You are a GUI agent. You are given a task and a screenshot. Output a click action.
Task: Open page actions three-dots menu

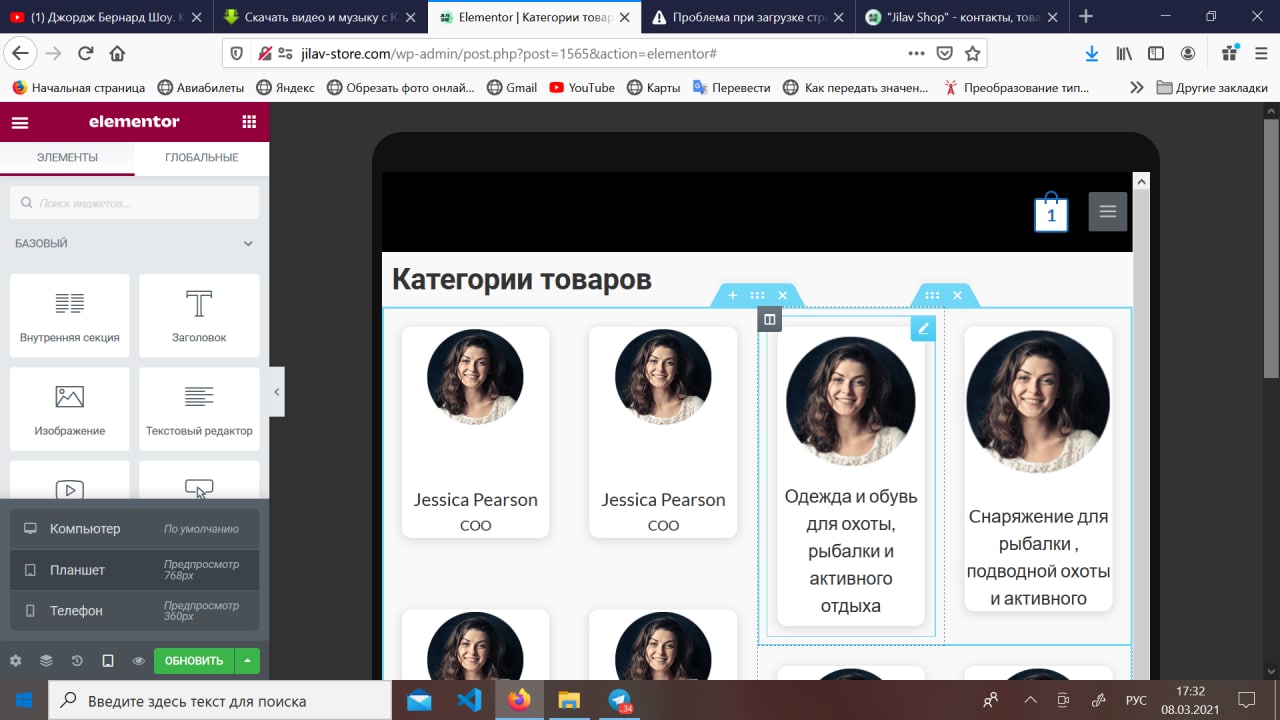coord(916,54)
